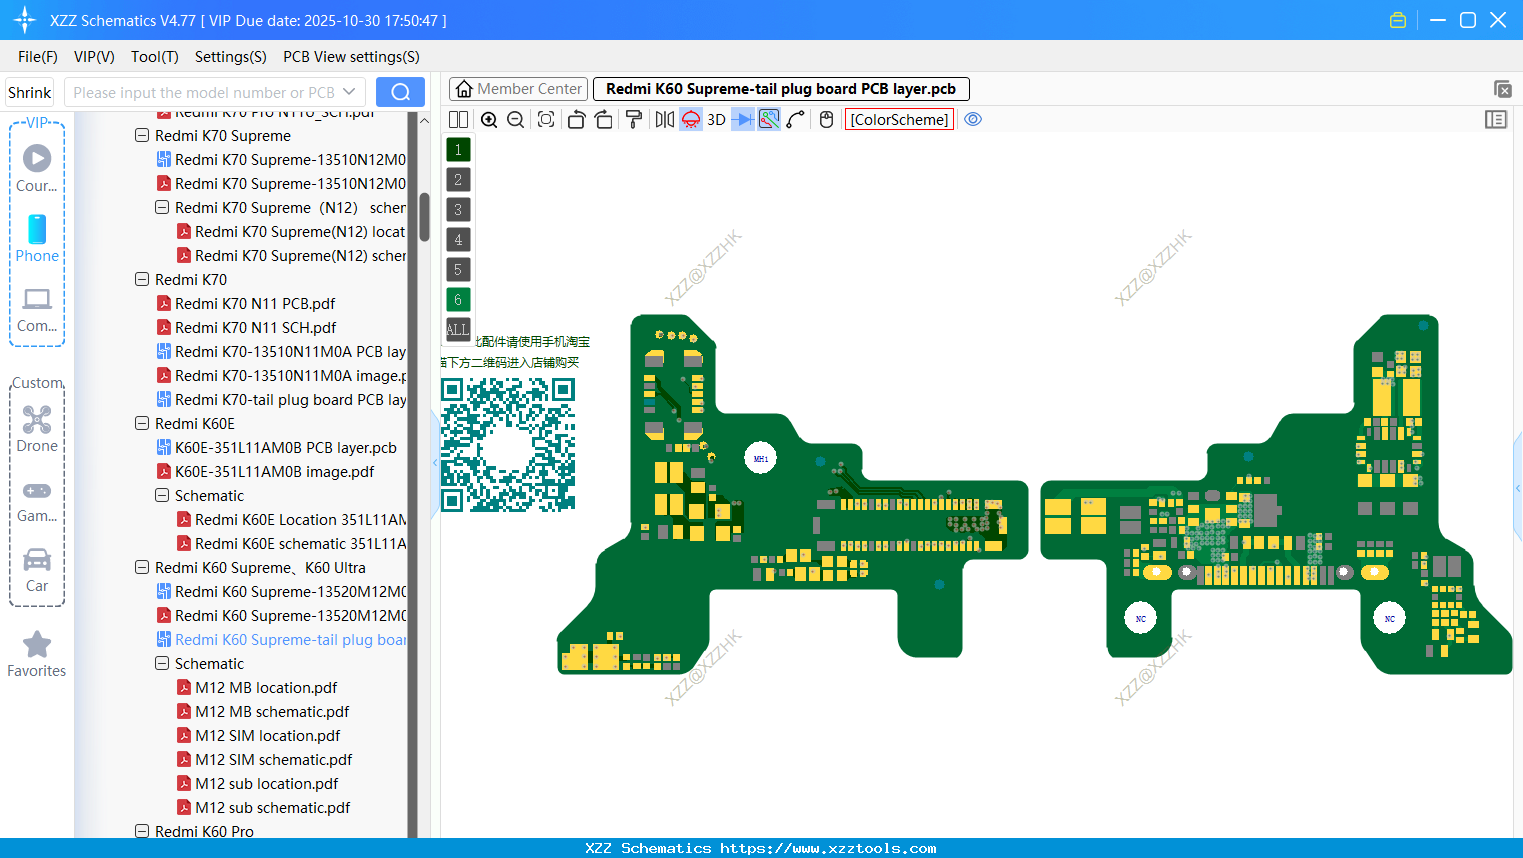Open the model search box dropdown arrow
This screenshot has width=1523, height=858.
[x=349, y=92]
